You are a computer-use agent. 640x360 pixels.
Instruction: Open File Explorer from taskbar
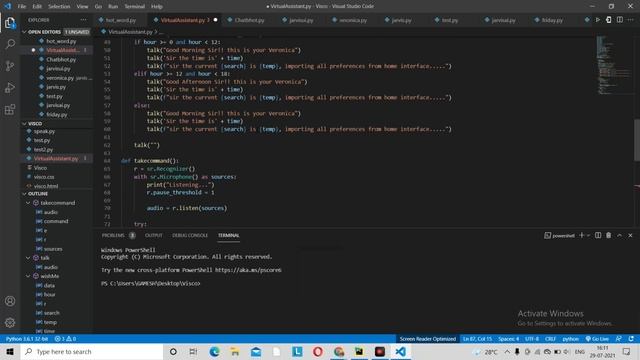point(235,351)
